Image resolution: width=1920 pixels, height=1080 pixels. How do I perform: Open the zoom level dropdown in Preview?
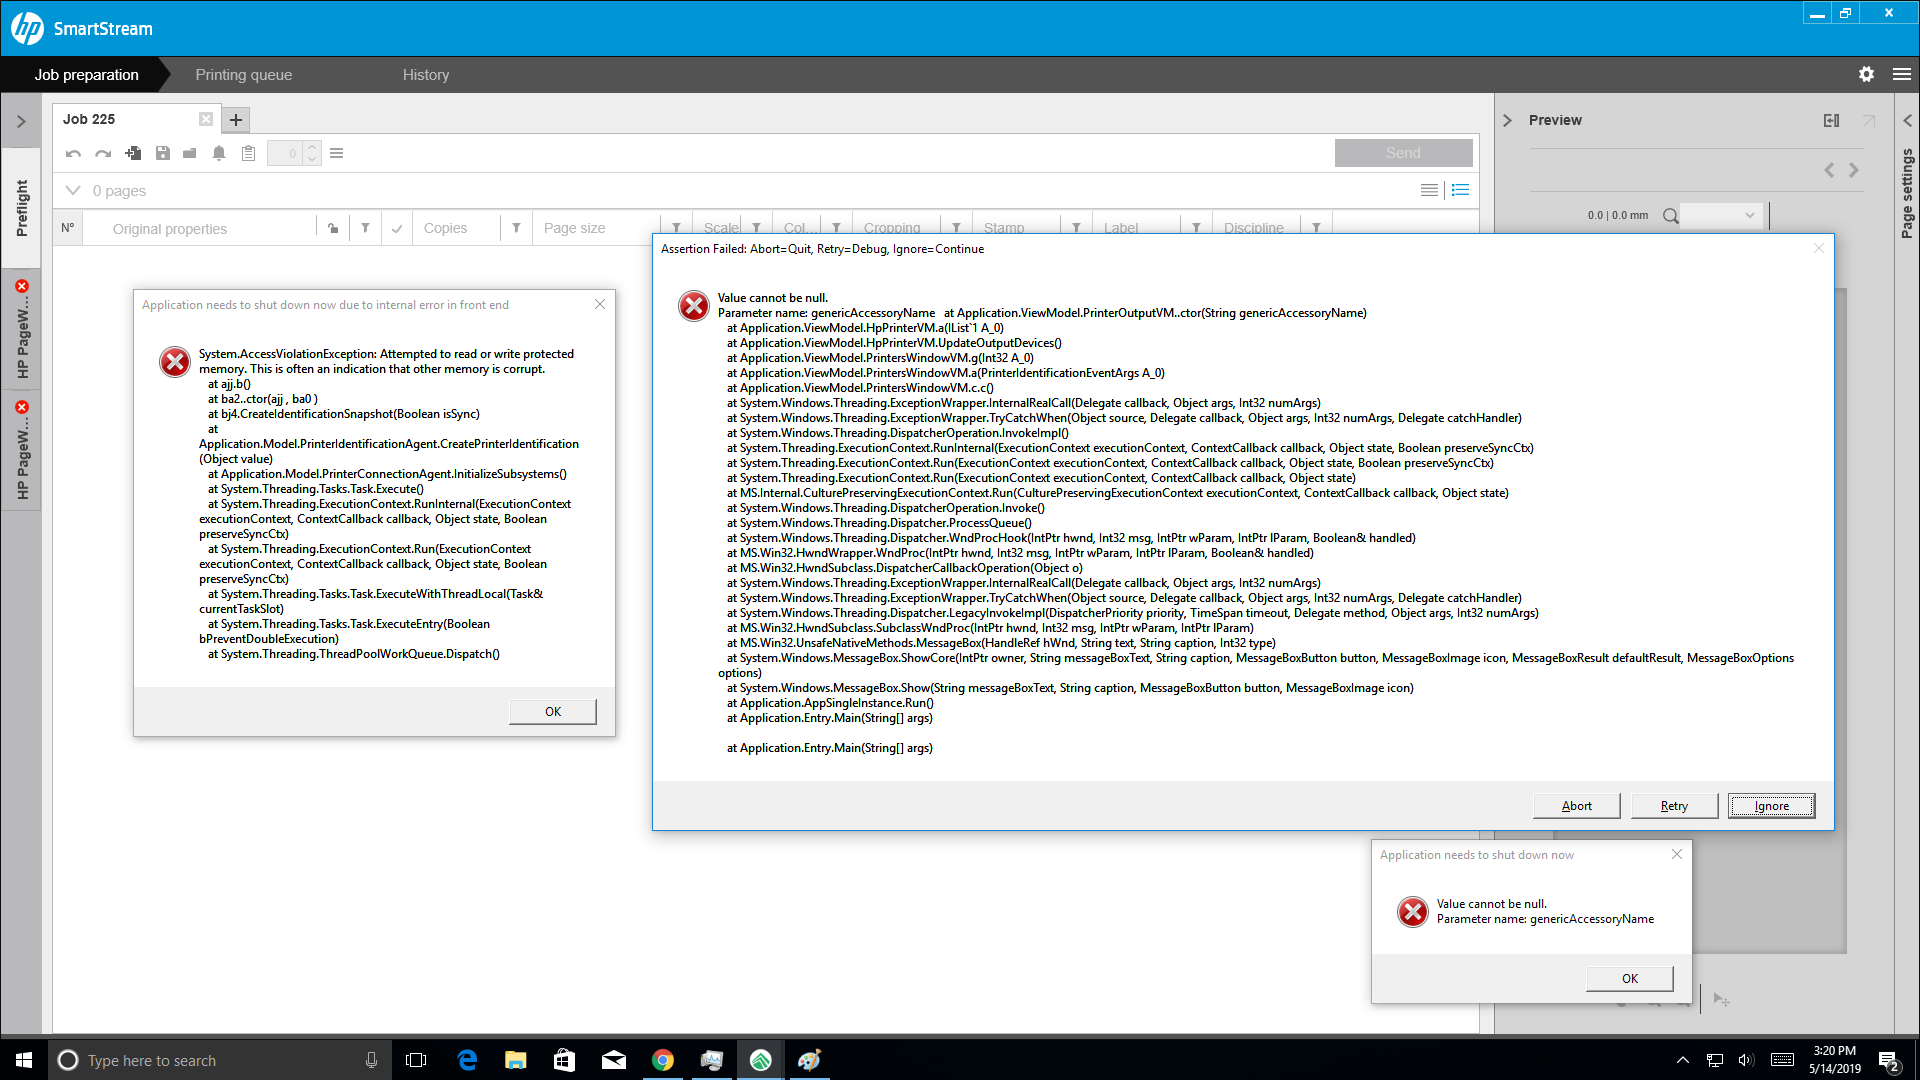(1747, 215)
